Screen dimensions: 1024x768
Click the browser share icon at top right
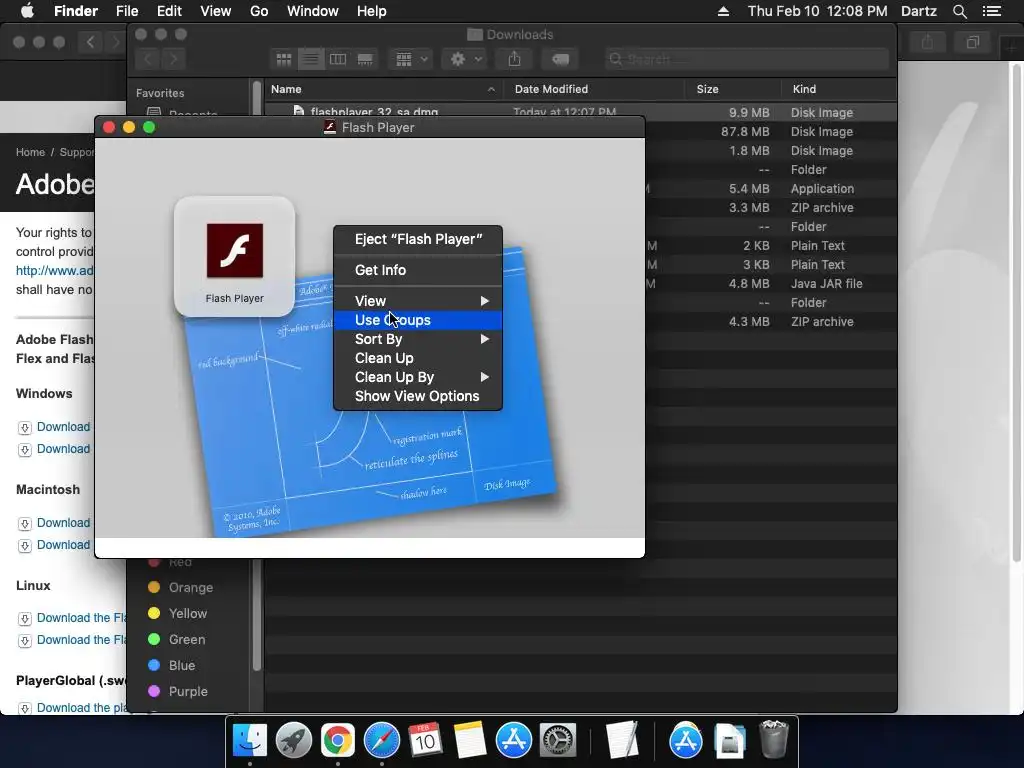tap(927, 42)
